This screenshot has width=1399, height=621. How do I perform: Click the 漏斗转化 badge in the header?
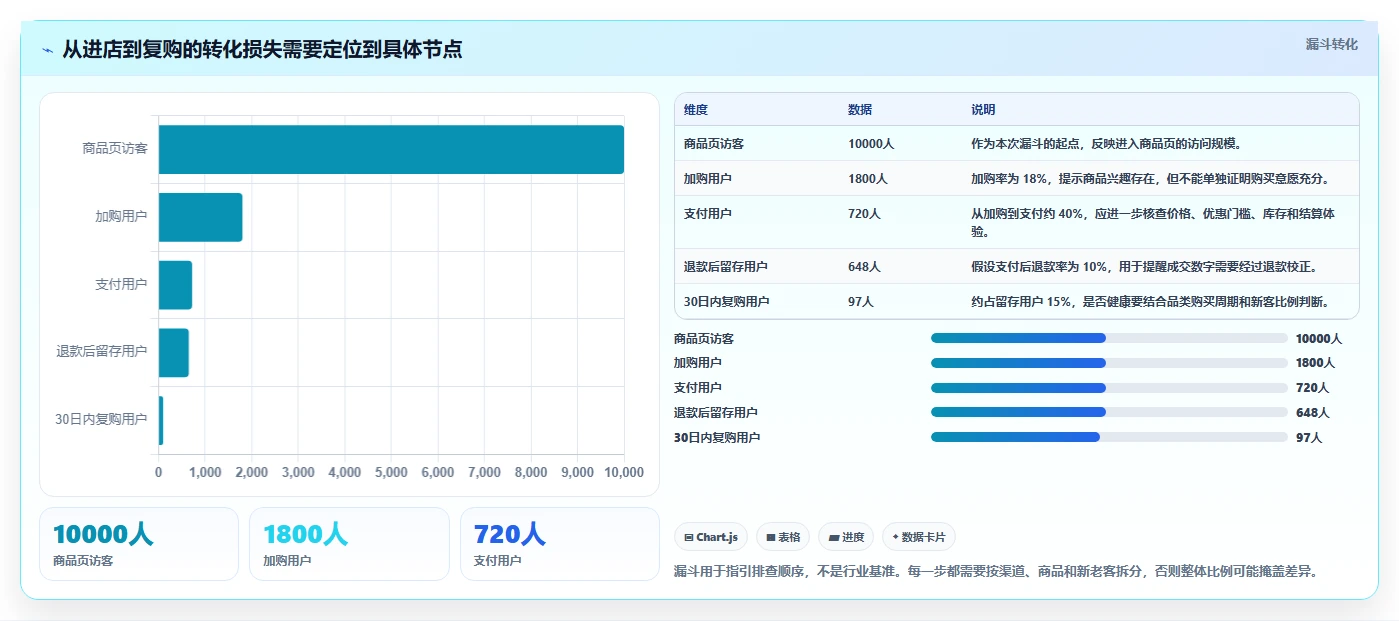(x=1331, y=44)
